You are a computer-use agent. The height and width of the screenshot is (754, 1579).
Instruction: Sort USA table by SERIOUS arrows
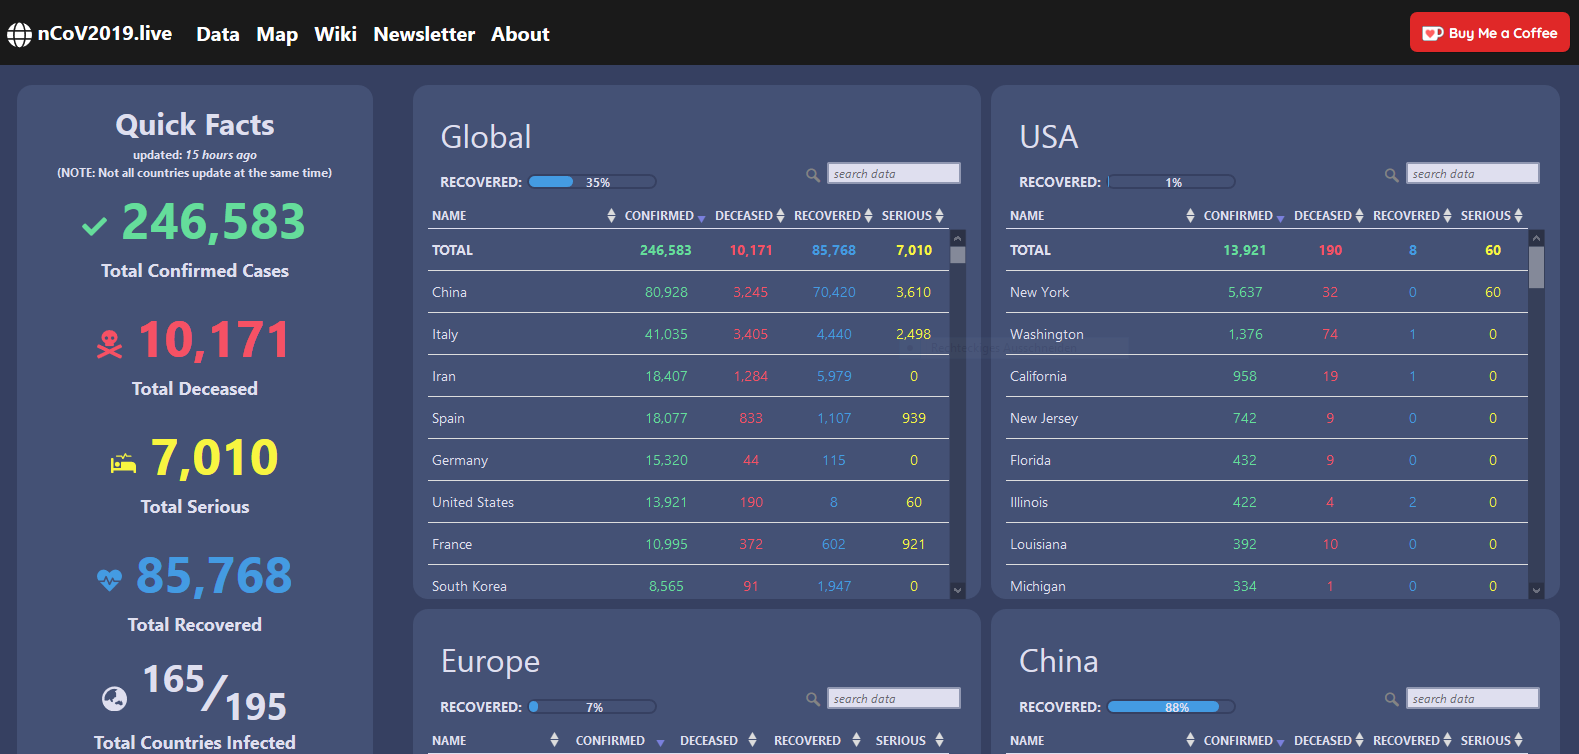tap(1518, 216)
